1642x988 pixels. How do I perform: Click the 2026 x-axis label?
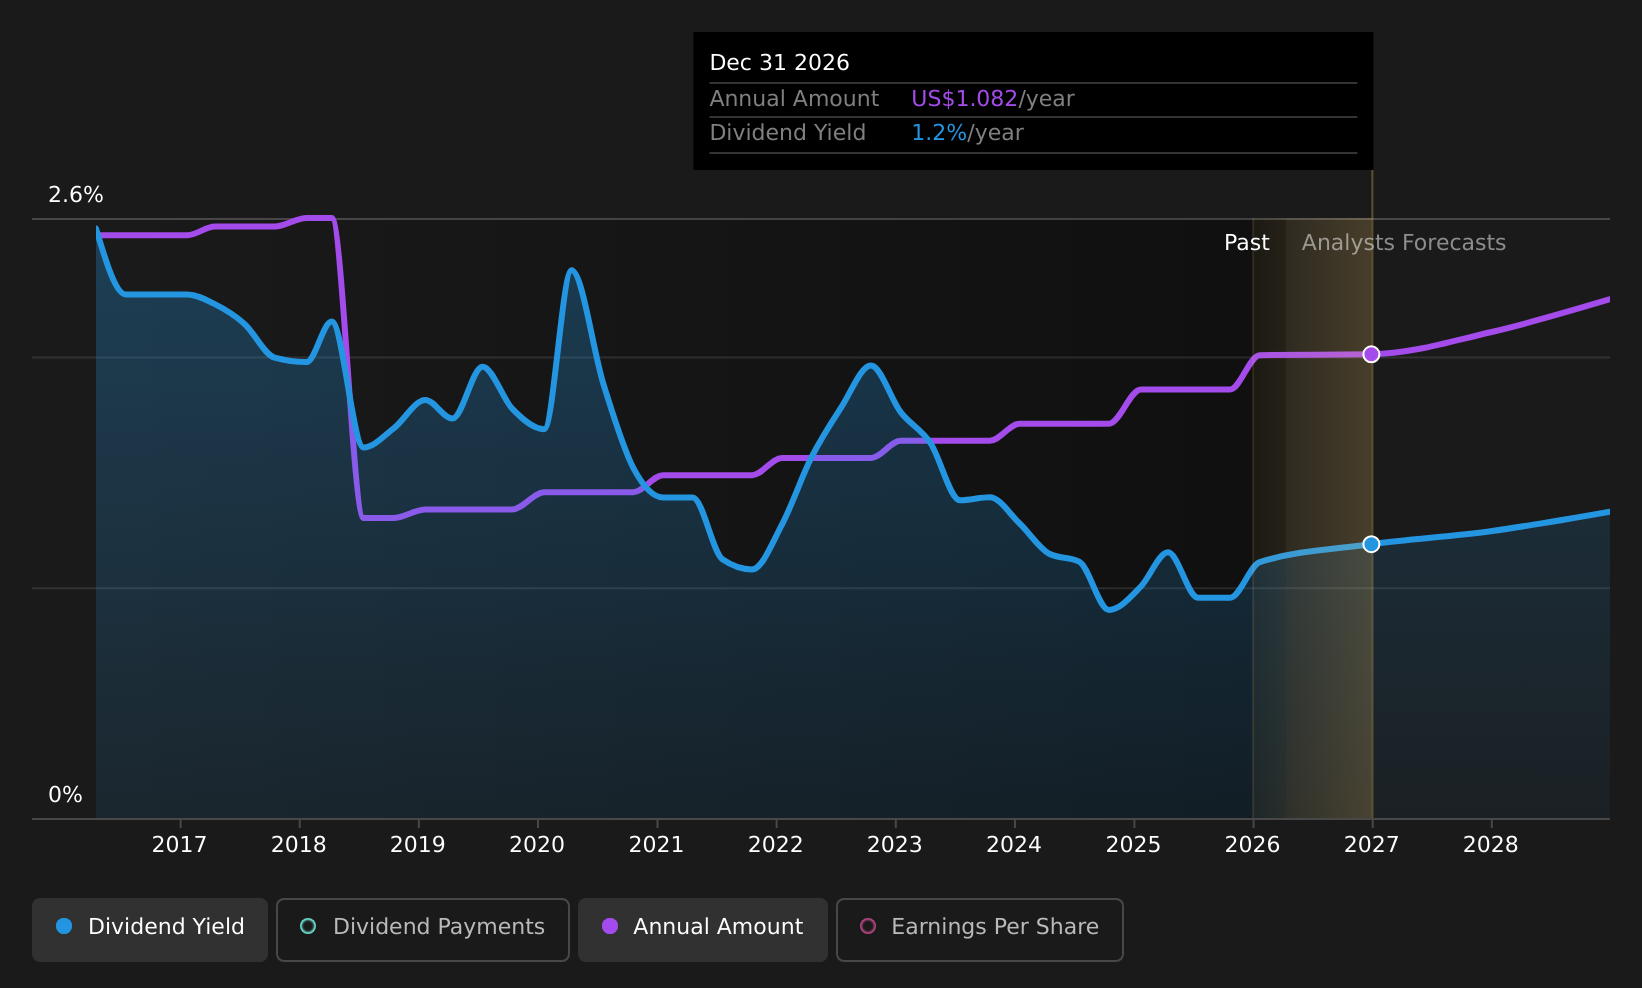(x=1252, y=845)
